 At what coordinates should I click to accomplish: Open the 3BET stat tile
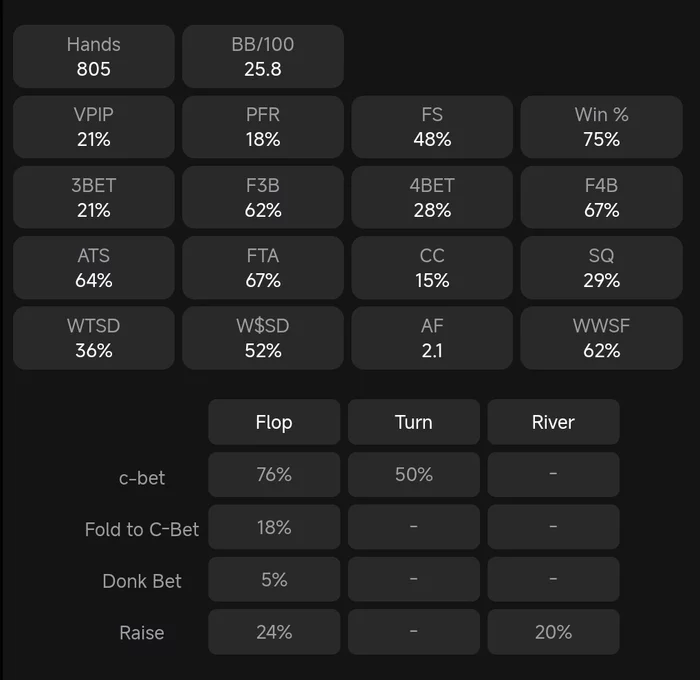(94, 198)
